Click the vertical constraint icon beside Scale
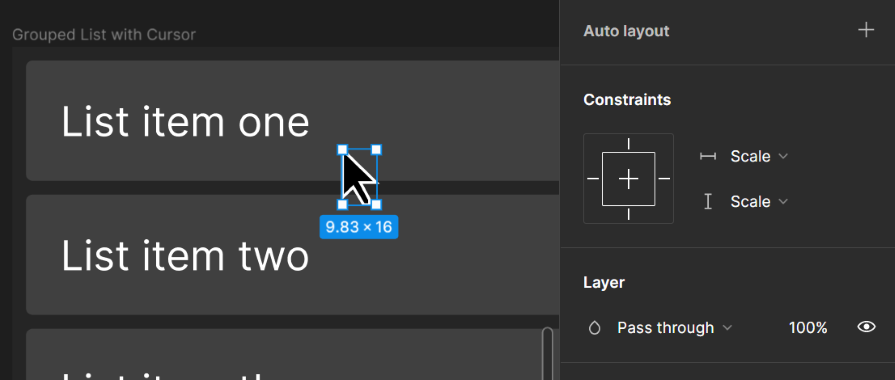The width and height of the screenshot is (895, 380). [x=708, y=201]
